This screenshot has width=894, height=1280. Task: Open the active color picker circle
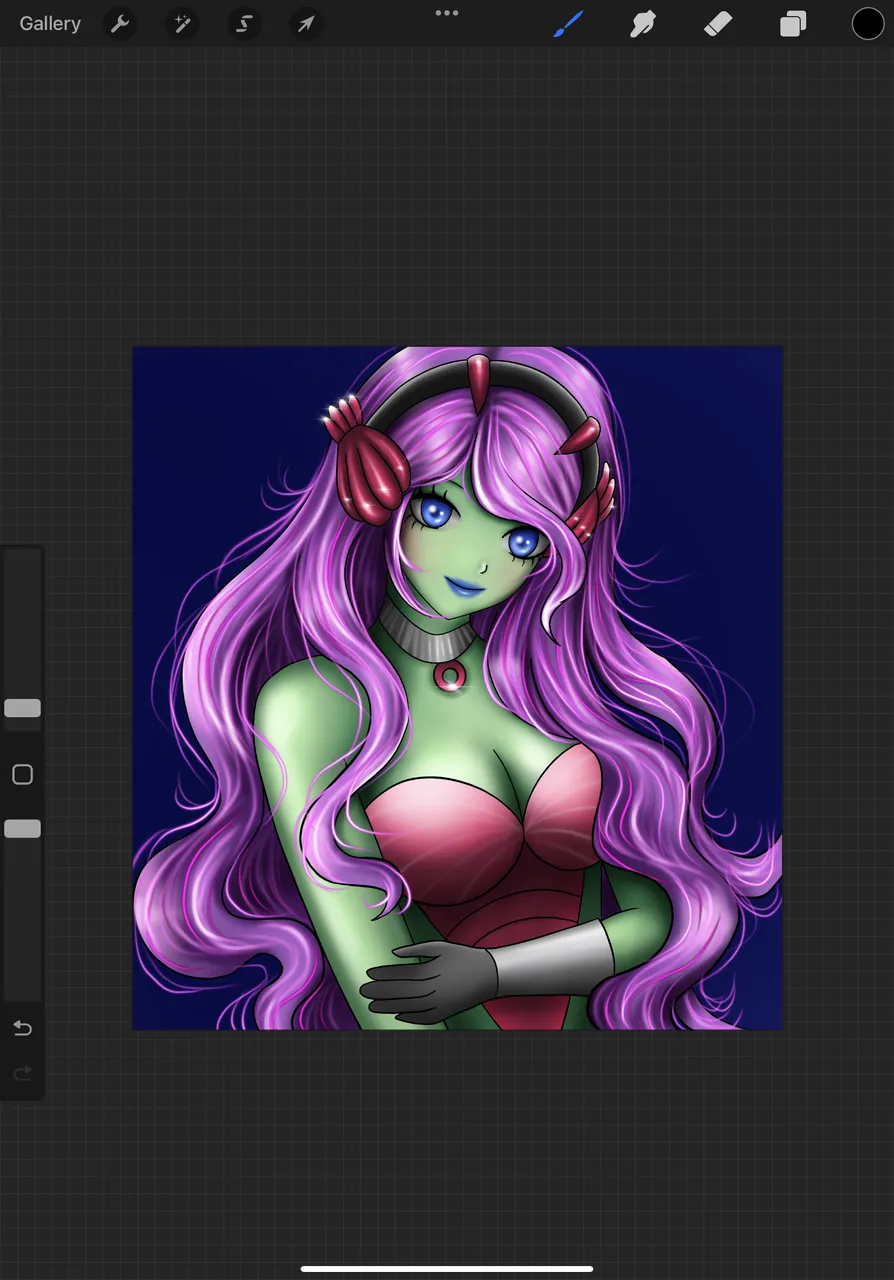868,23
